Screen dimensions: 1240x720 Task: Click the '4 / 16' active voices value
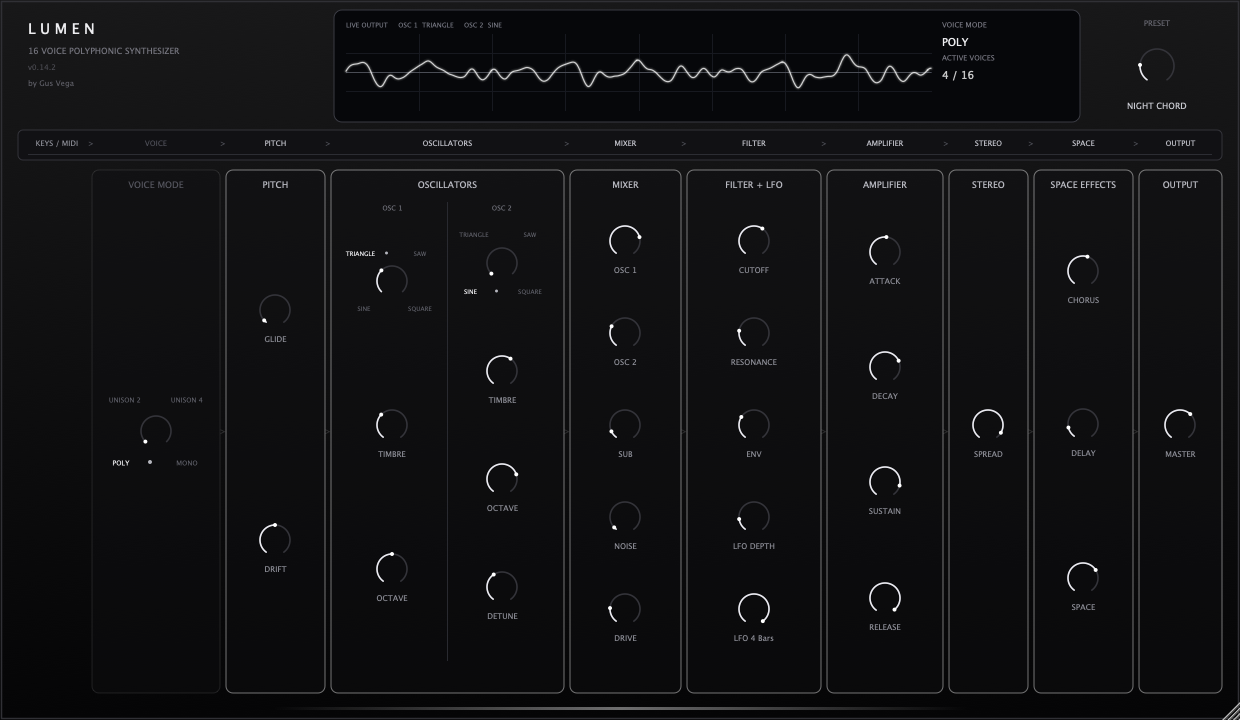pyautogui.click(x=958, y=75)
